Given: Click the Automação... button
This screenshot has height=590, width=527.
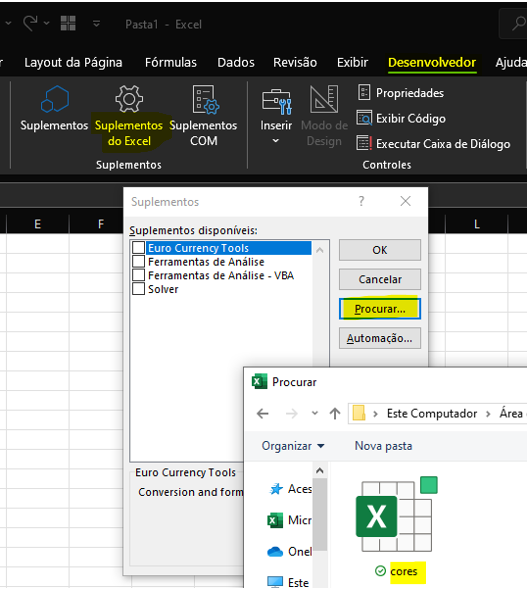Looking at the screenshot, I should coord(380,338).
